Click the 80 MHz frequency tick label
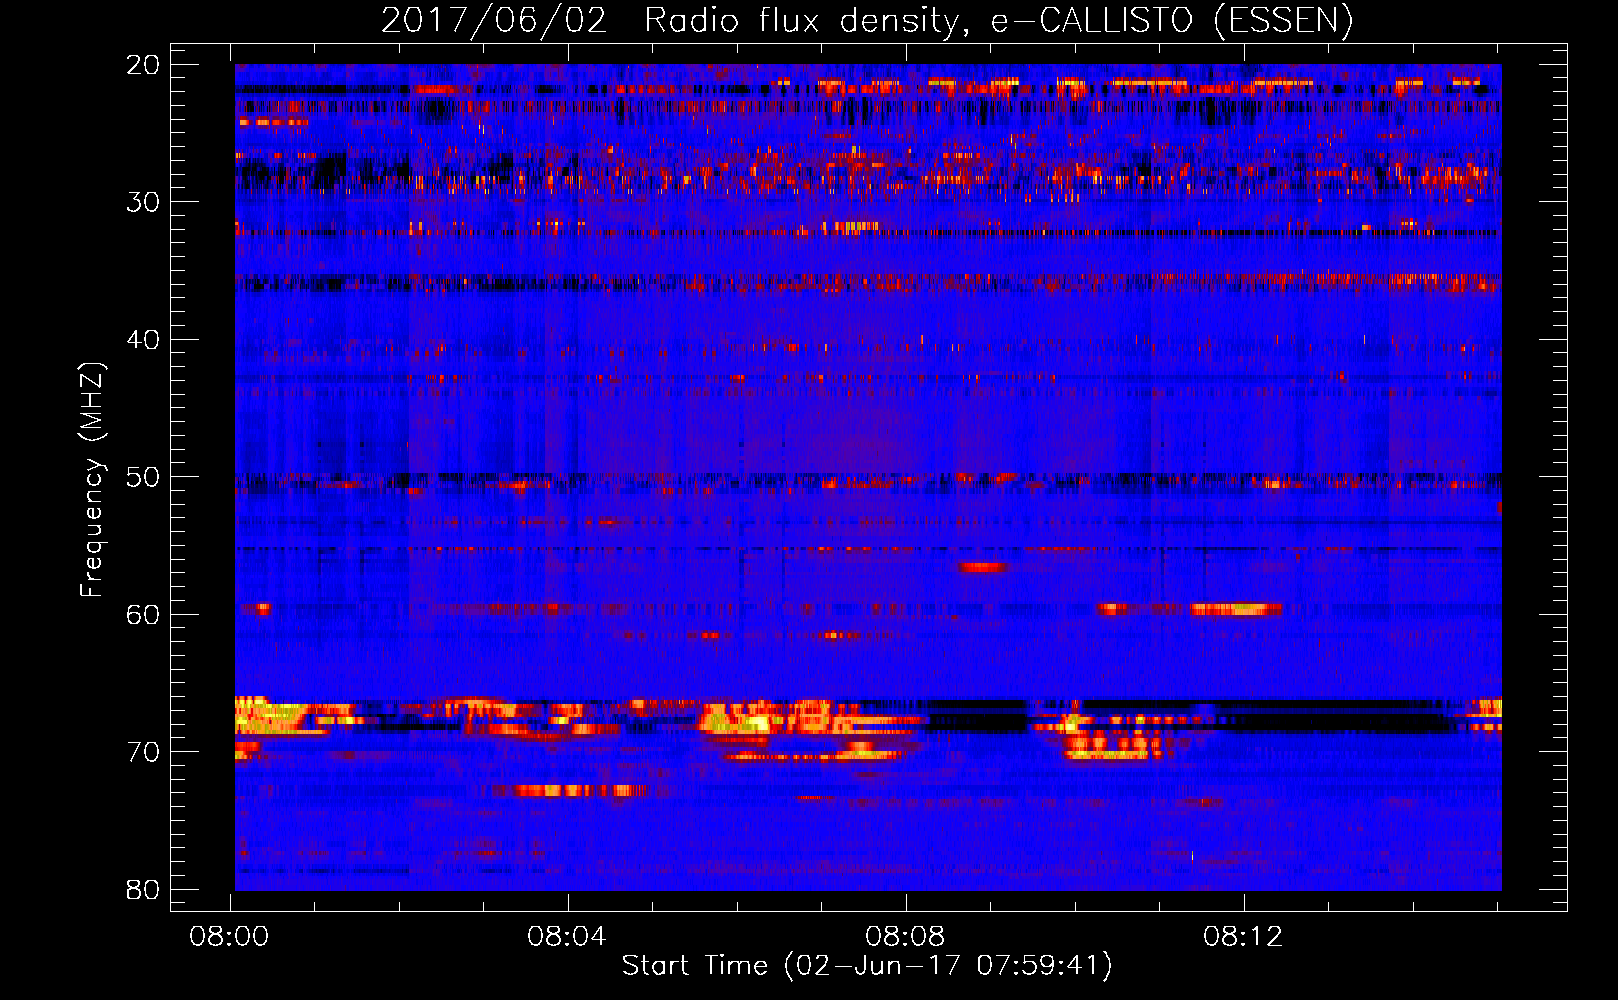The height and width of the screenshot is (1000, 1618). click(143, 889)
